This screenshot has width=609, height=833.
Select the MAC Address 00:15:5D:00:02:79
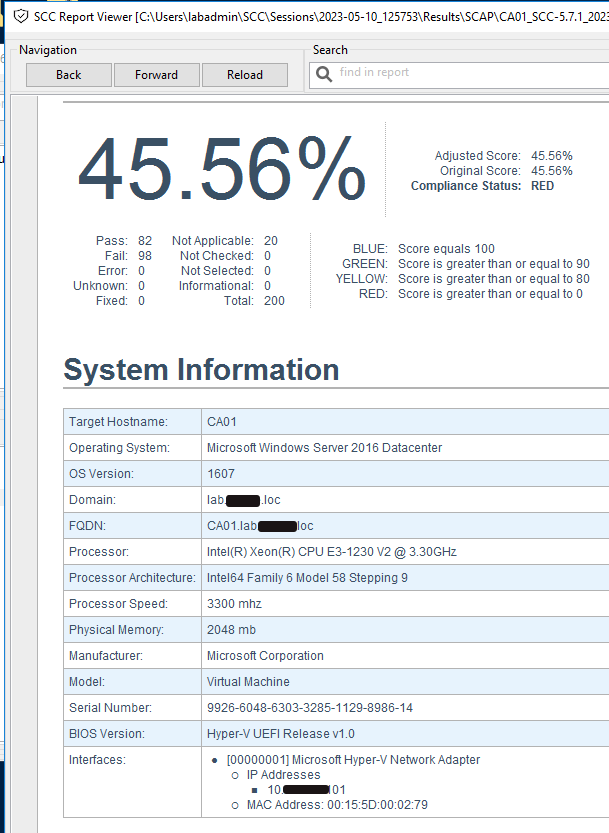click(337, 805)
